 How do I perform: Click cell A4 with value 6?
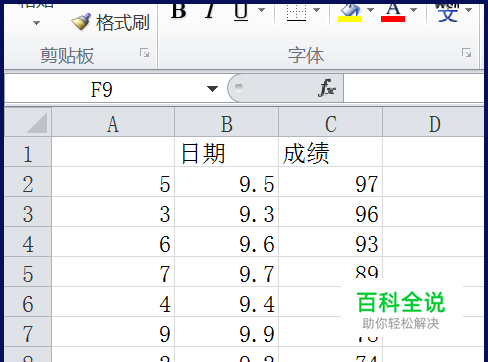pos(113,242)
